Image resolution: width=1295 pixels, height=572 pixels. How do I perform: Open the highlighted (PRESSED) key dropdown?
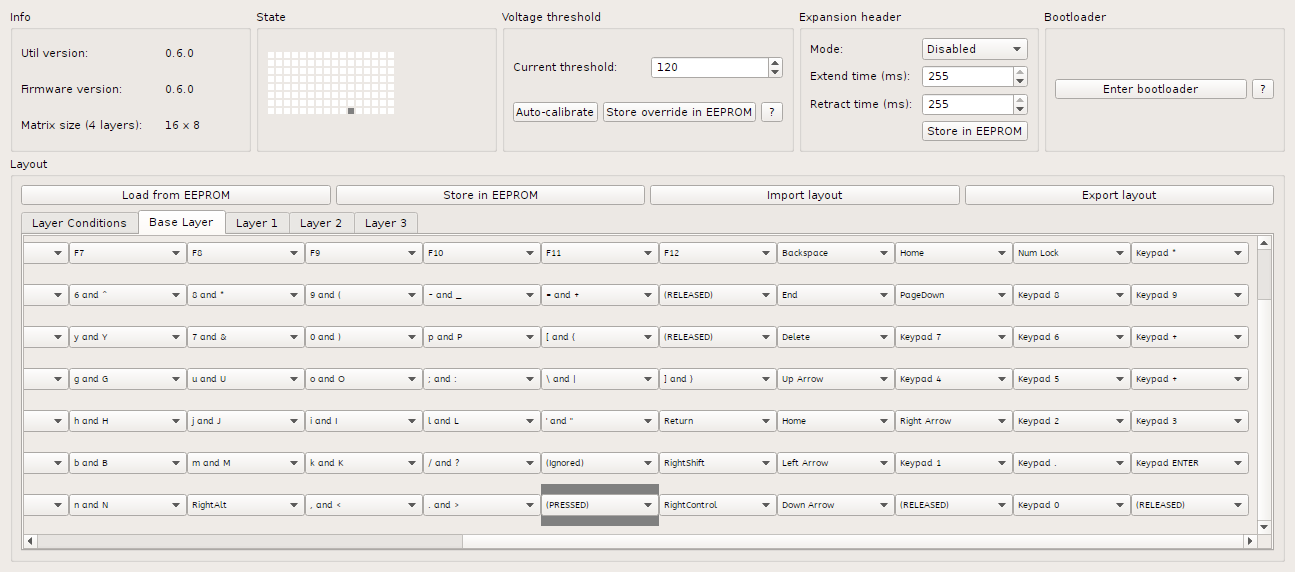pyautogui.click(x=599, y=505)
